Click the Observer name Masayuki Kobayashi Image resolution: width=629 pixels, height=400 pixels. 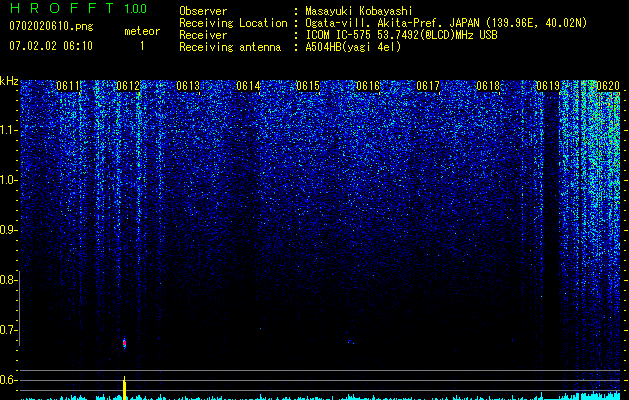click(359, 11)
